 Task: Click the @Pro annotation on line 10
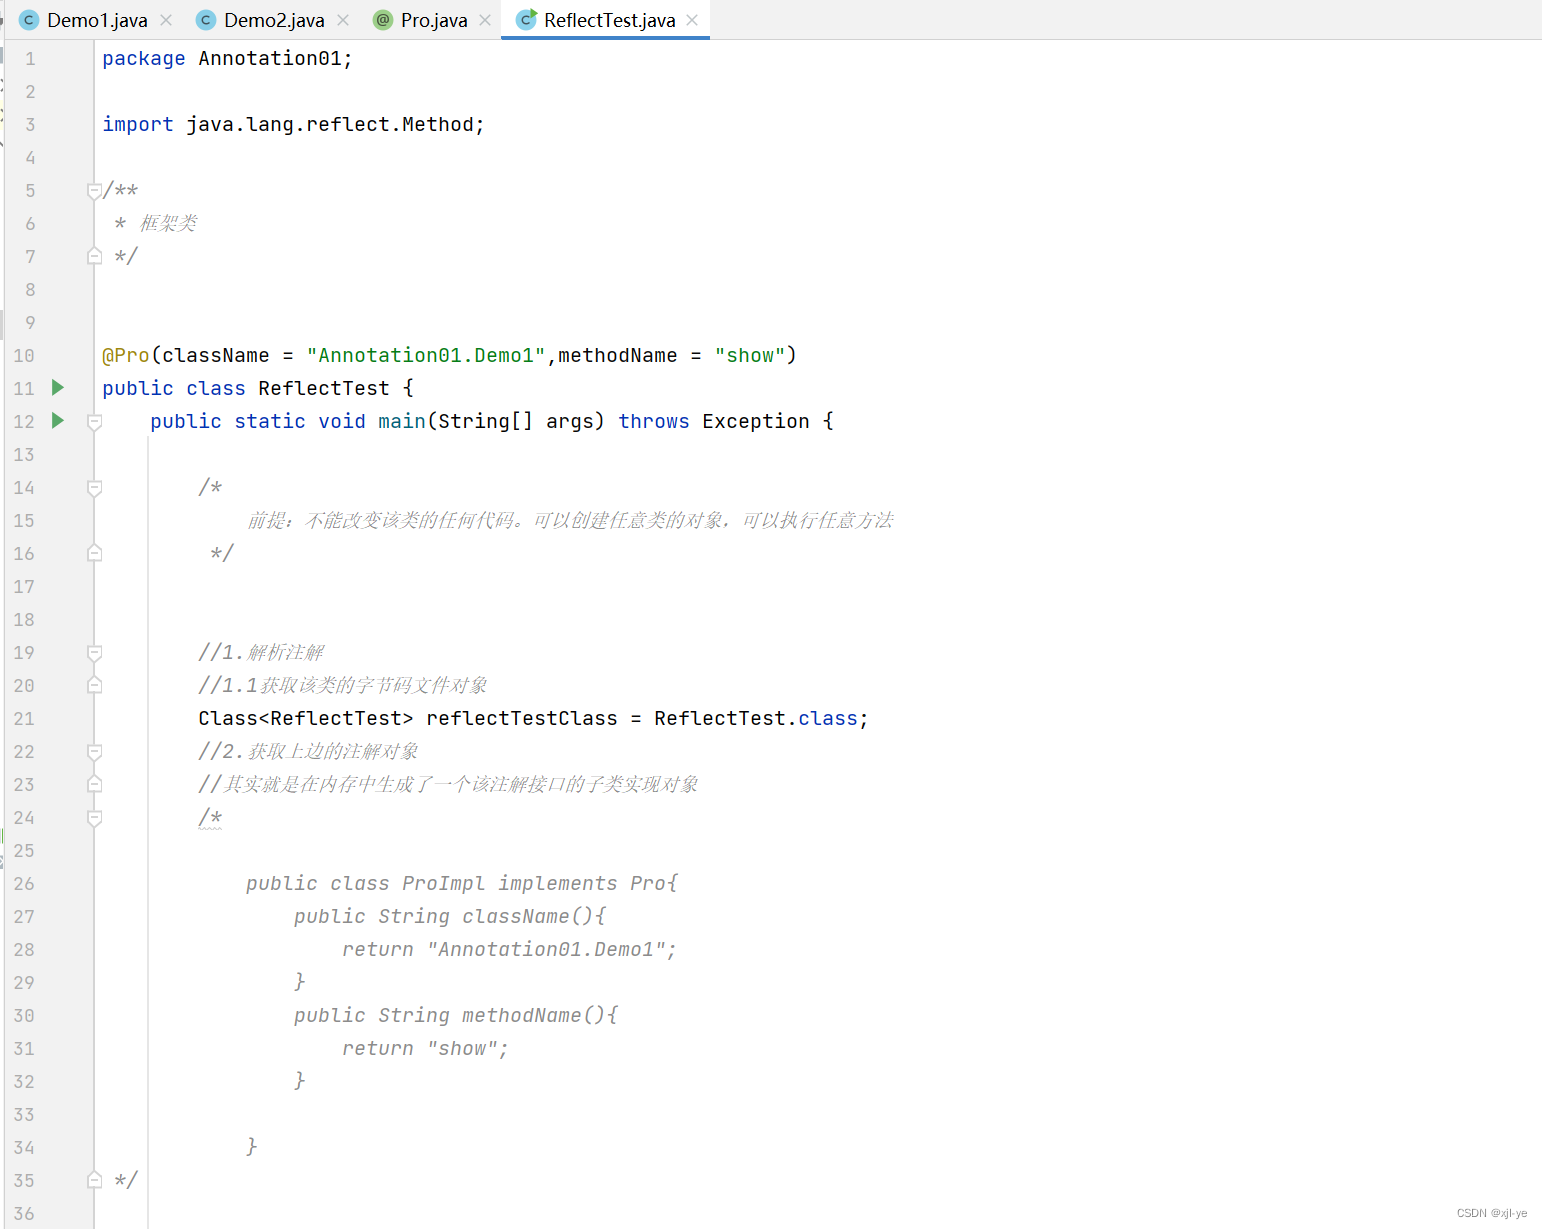(x=126, y=355)
